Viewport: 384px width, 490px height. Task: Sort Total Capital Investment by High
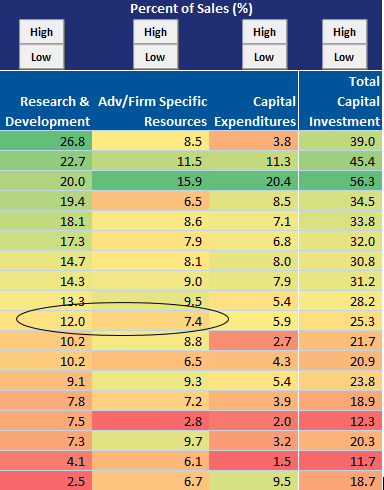[x=344, y=32]
